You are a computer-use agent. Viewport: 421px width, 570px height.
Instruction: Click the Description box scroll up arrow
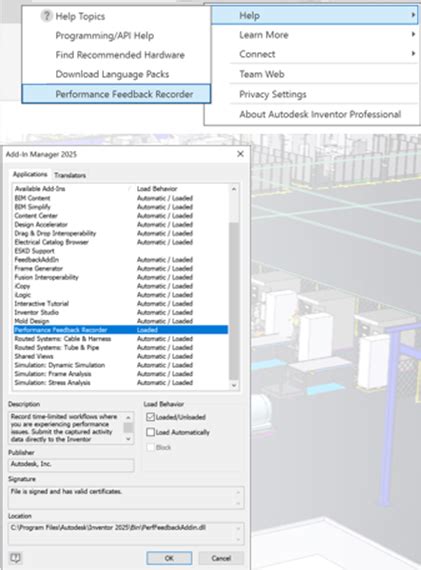[128, 417]
